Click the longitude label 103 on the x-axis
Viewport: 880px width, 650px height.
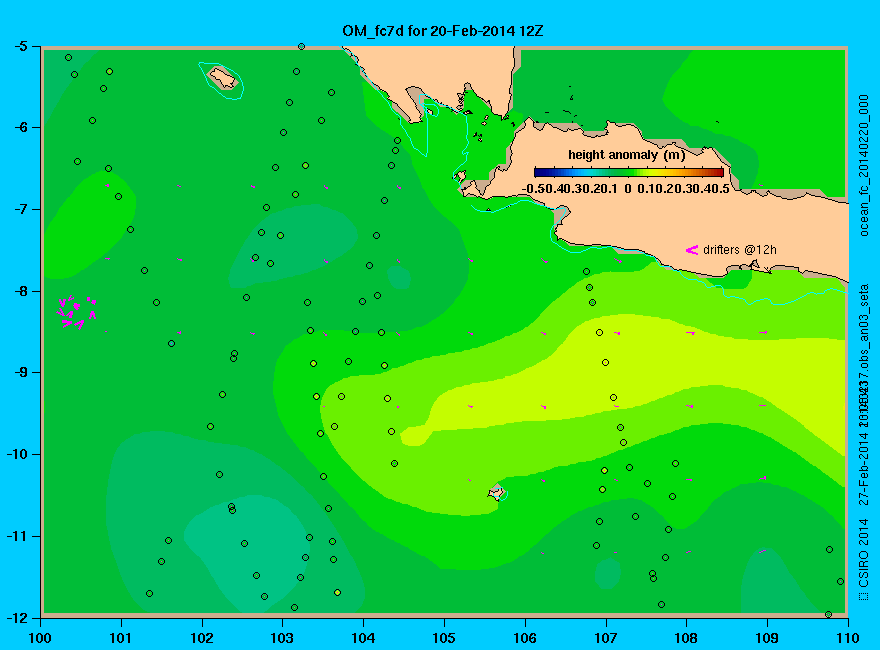point(282,638)
